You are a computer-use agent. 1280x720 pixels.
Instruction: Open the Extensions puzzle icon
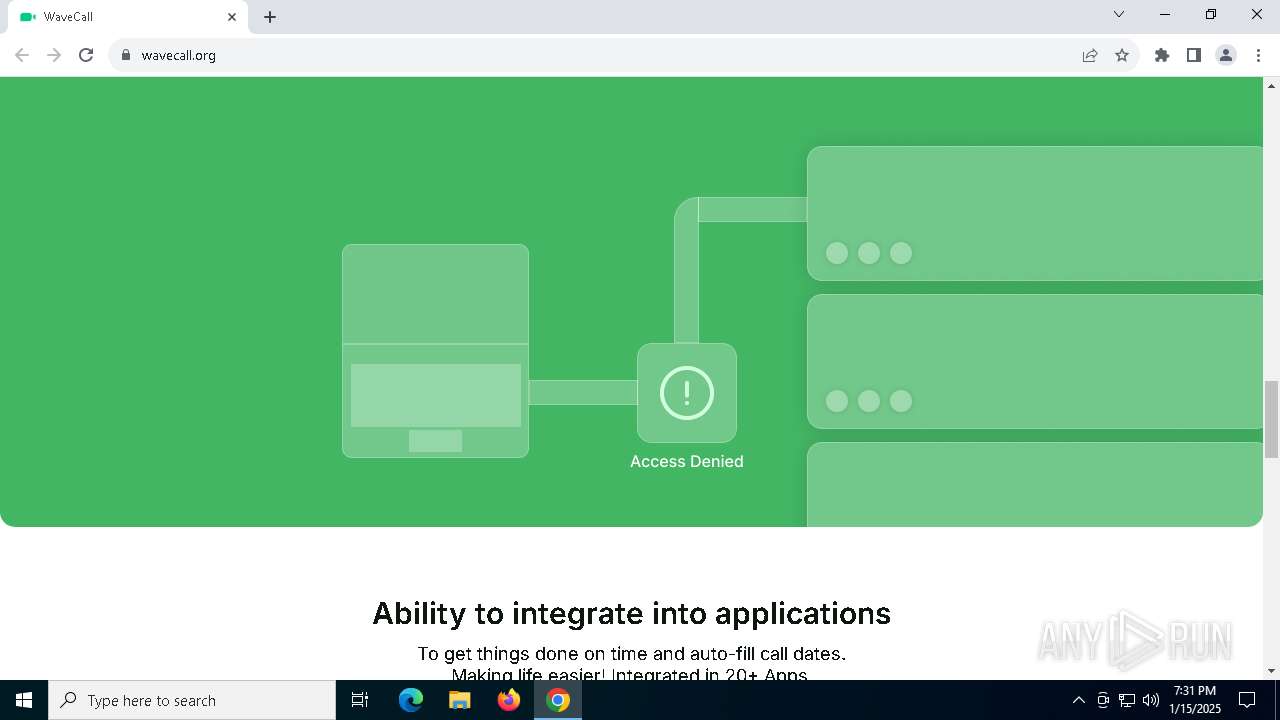click(1162, 55)
